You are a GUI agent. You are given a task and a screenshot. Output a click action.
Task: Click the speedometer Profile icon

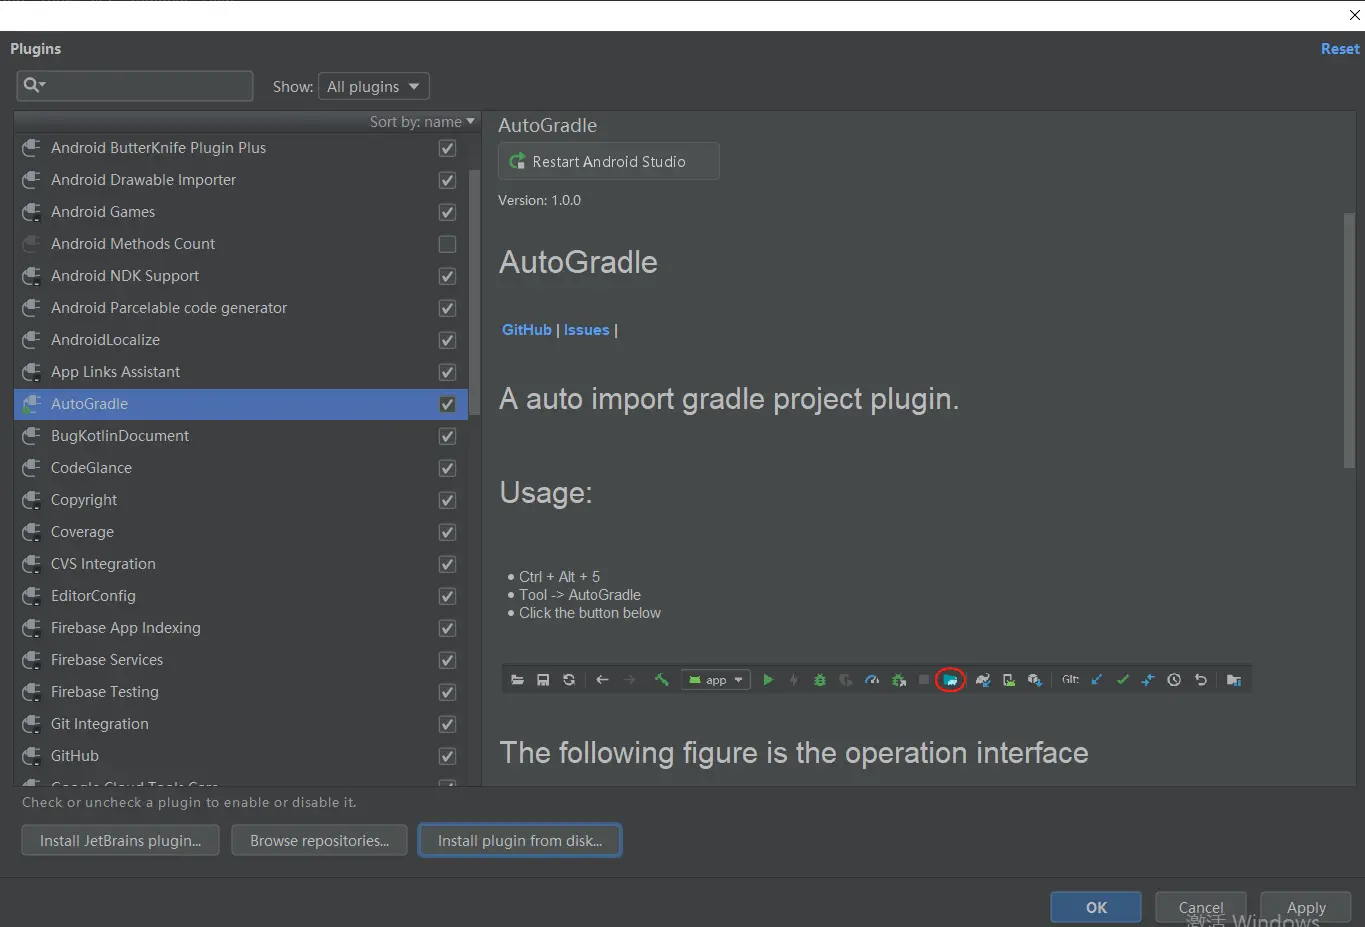(x=872, y=680)
